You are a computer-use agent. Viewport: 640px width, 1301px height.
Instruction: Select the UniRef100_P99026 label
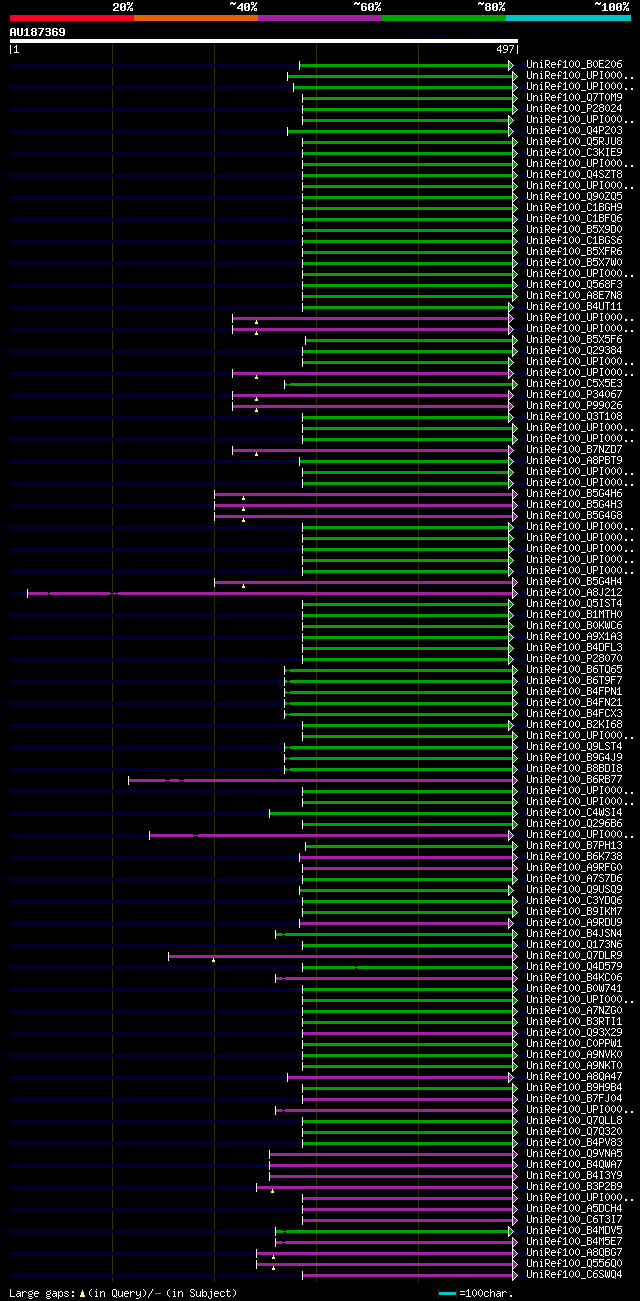tap(575, 406)
